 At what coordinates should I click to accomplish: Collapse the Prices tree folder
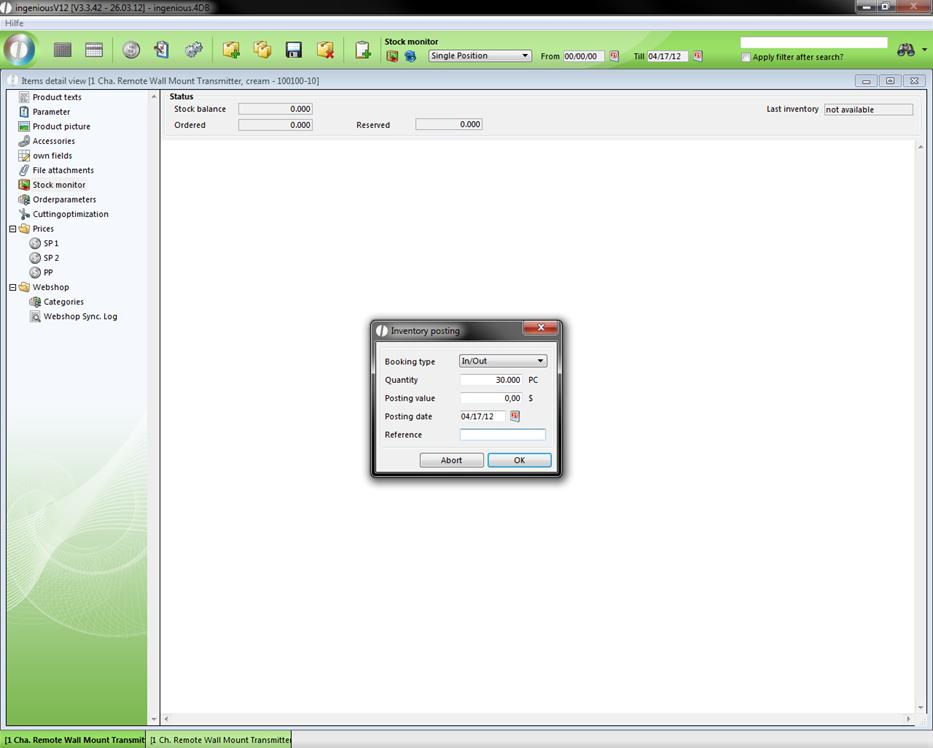coord(13,229)
